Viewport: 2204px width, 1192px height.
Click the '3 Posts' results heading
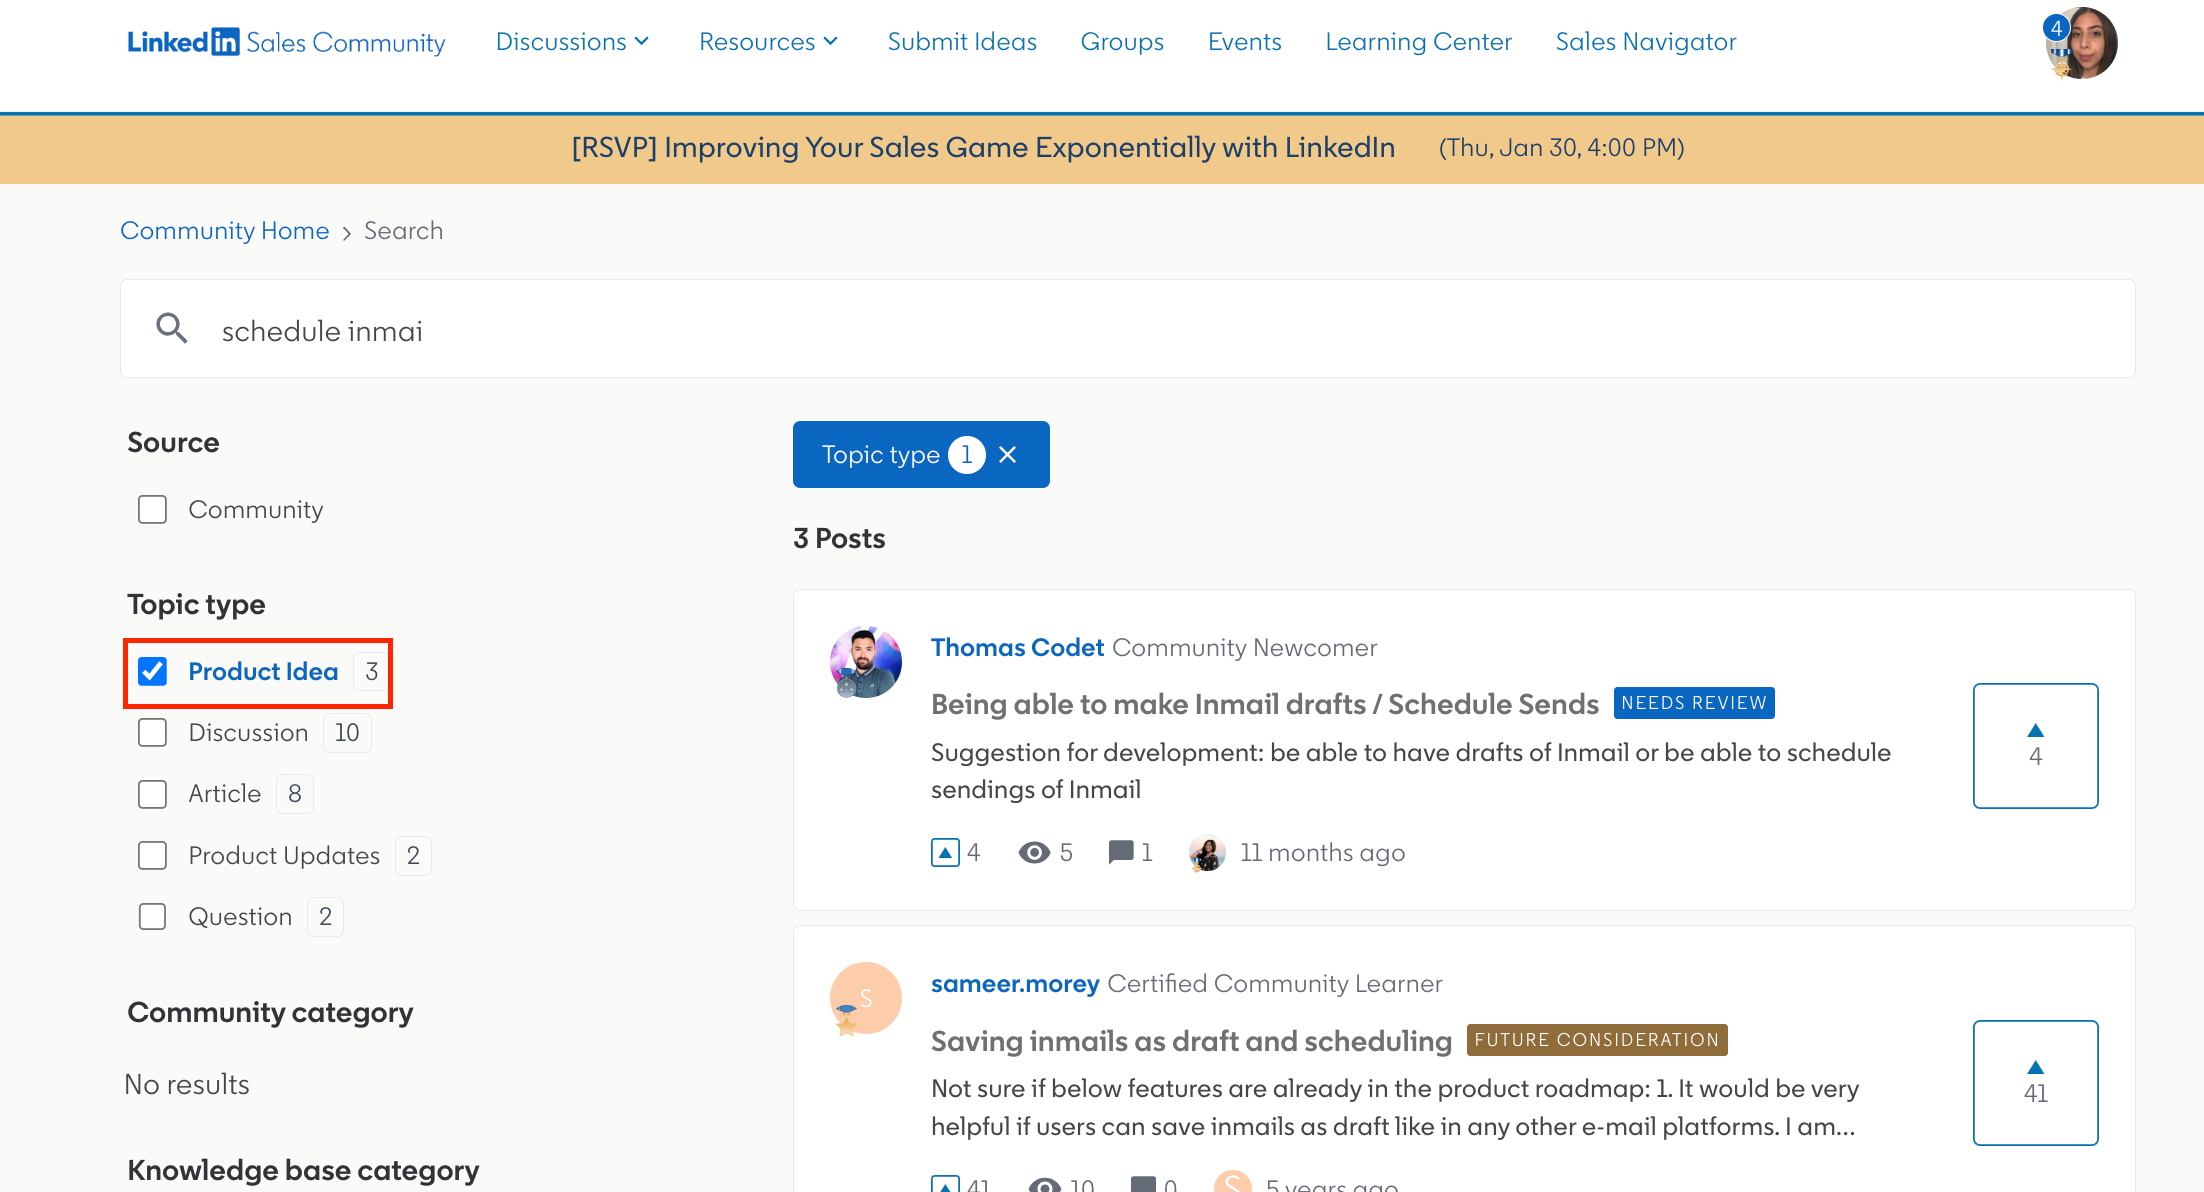839,538
